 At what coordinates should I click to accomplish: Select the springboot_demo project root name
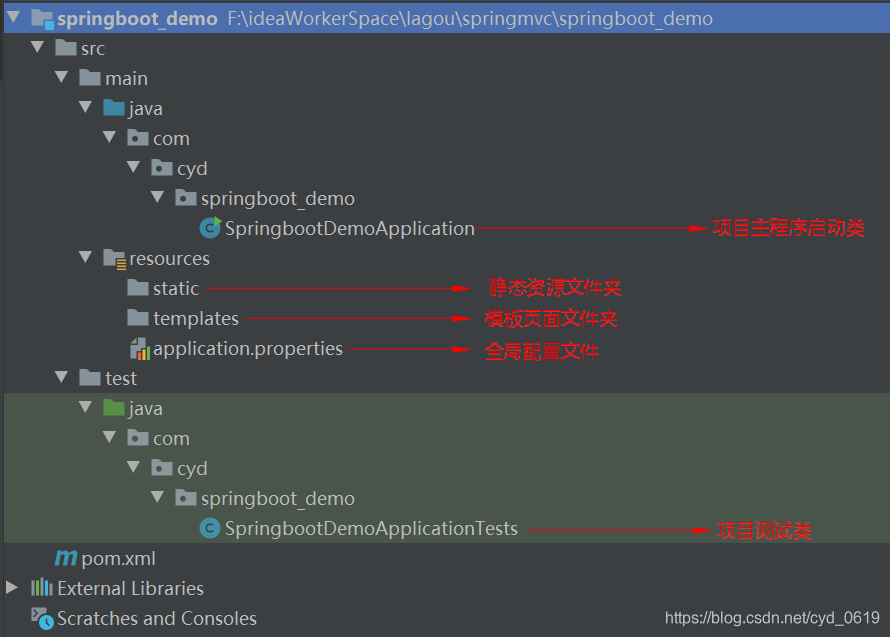tap(137, 19)
